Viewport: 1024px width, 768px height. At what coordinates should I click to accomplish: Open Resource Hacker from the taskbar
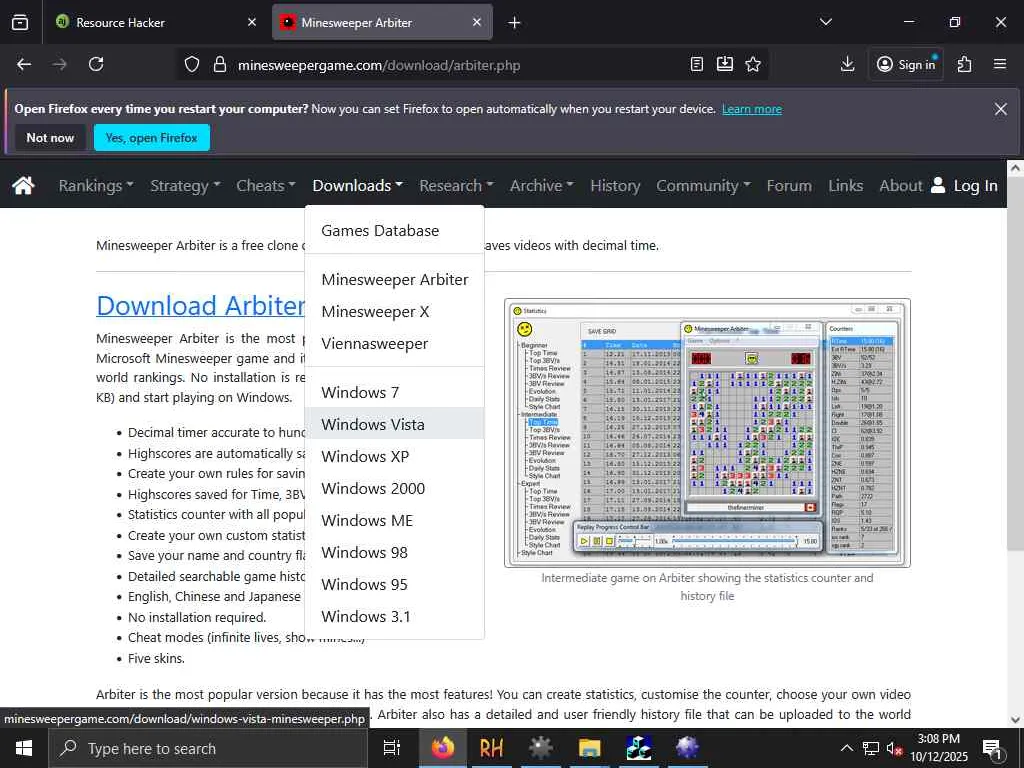pos(491,748)
